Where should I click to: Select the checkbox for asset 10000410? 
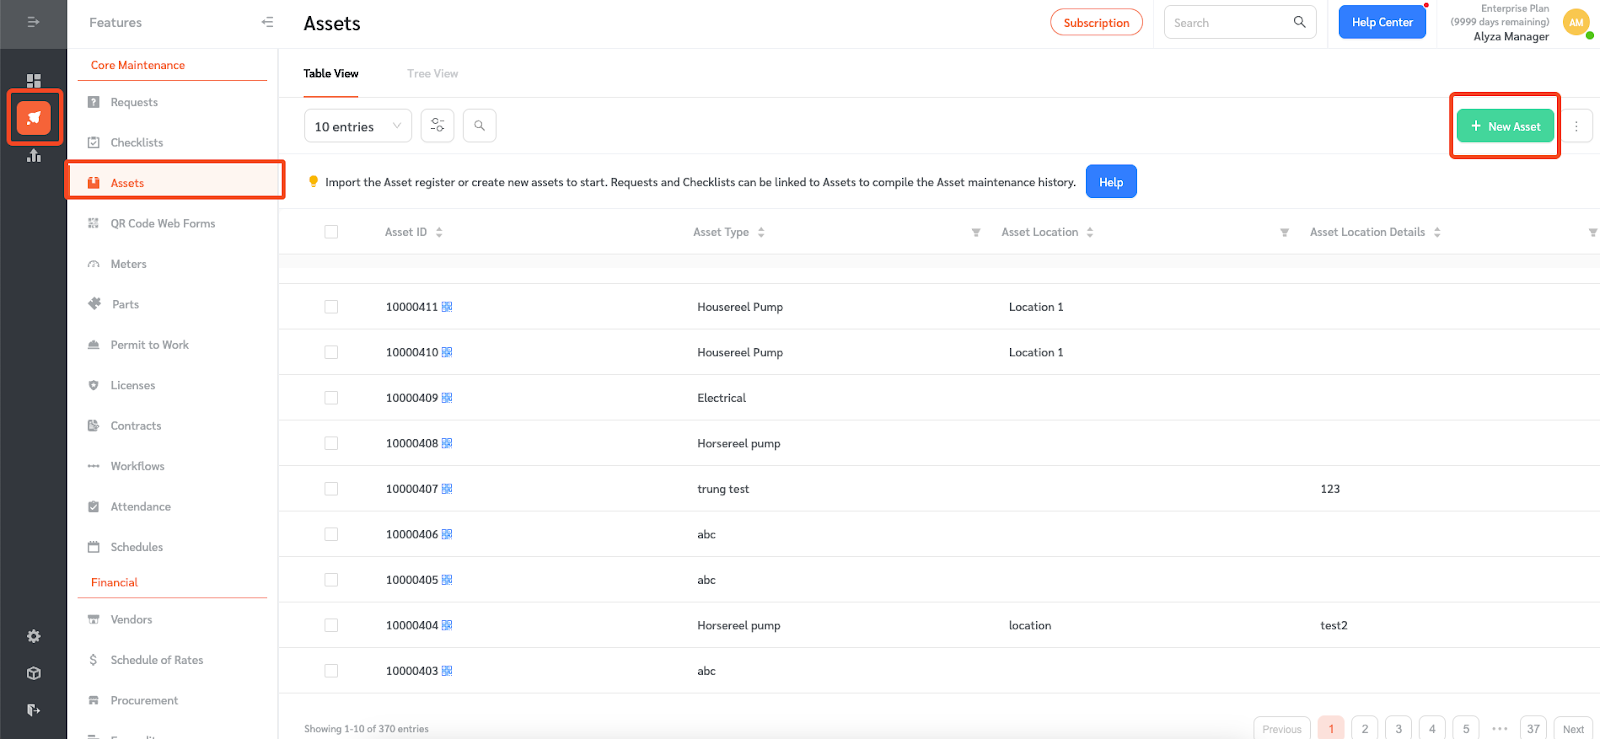coord(331,352)
